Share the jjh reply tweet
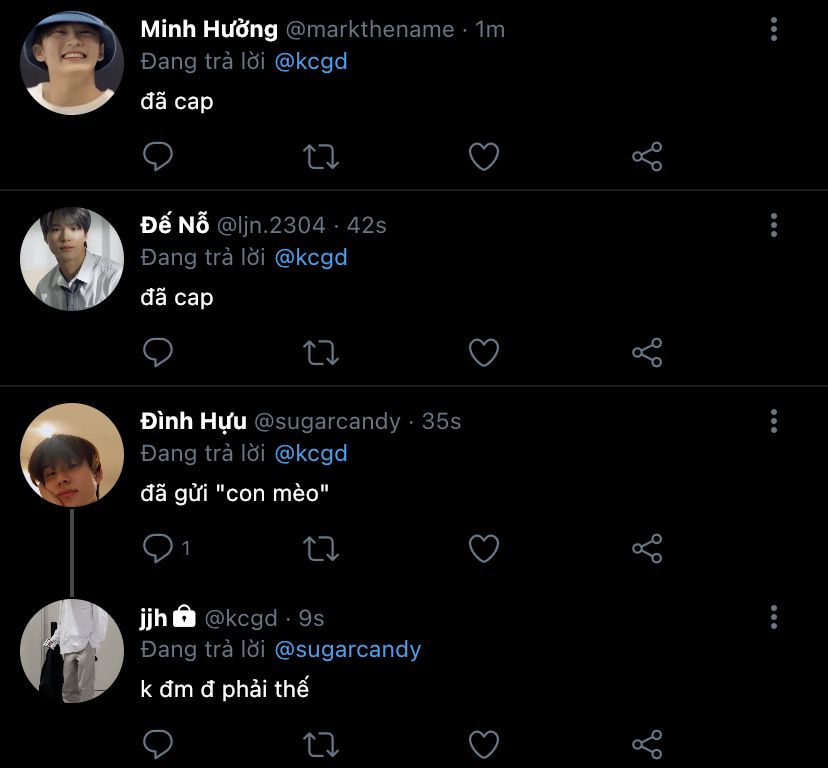The height and width of the screenshot is (768, 828). coord(647,744)
